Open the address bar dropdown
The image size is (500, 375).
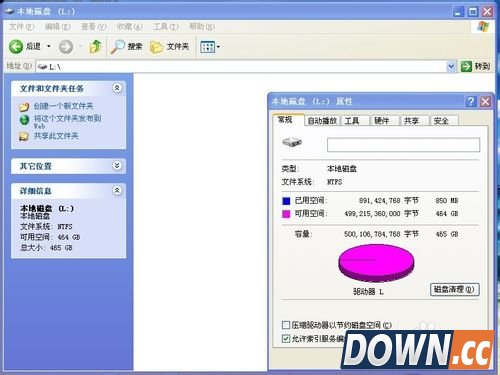[451, 67]
